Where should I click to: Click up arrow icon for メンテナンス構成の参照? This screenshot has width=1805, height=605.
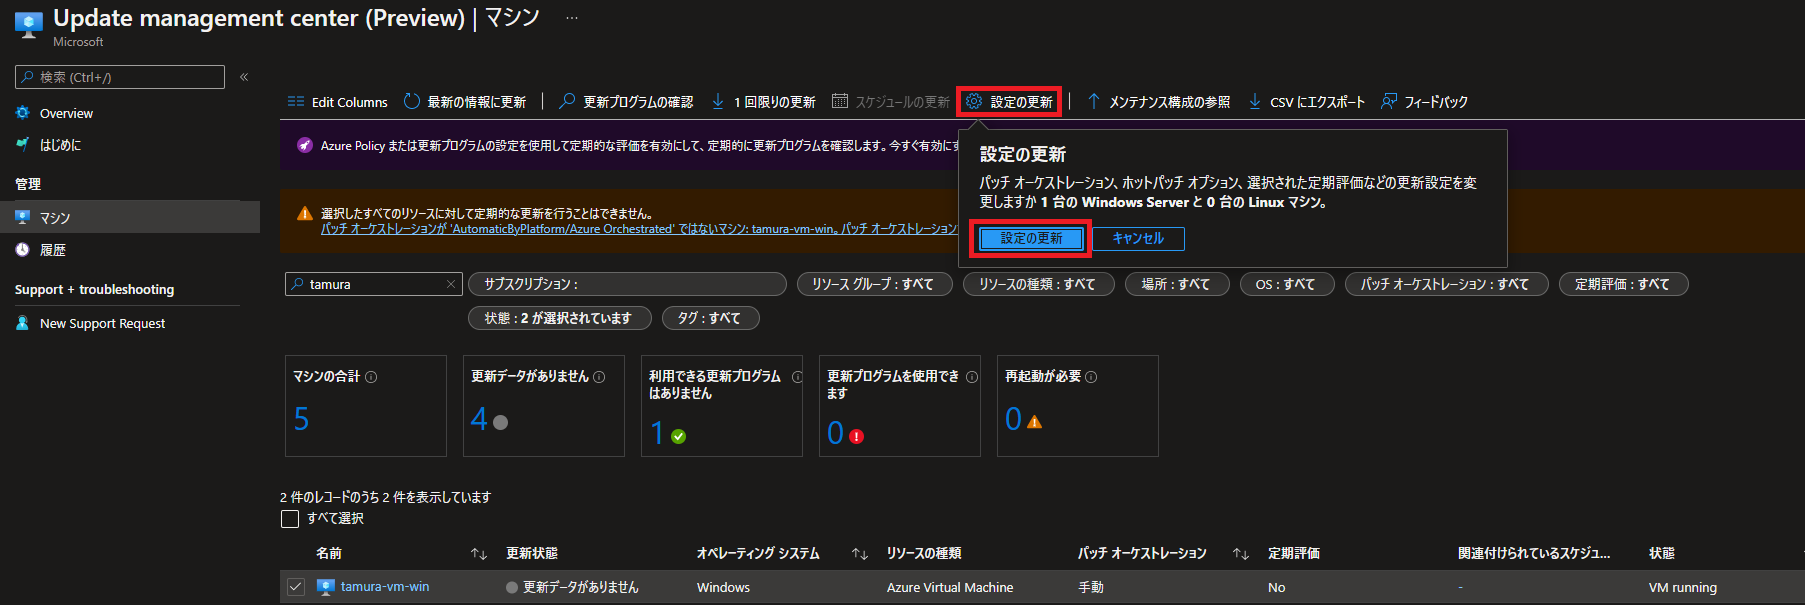[x=1094, y=101]
